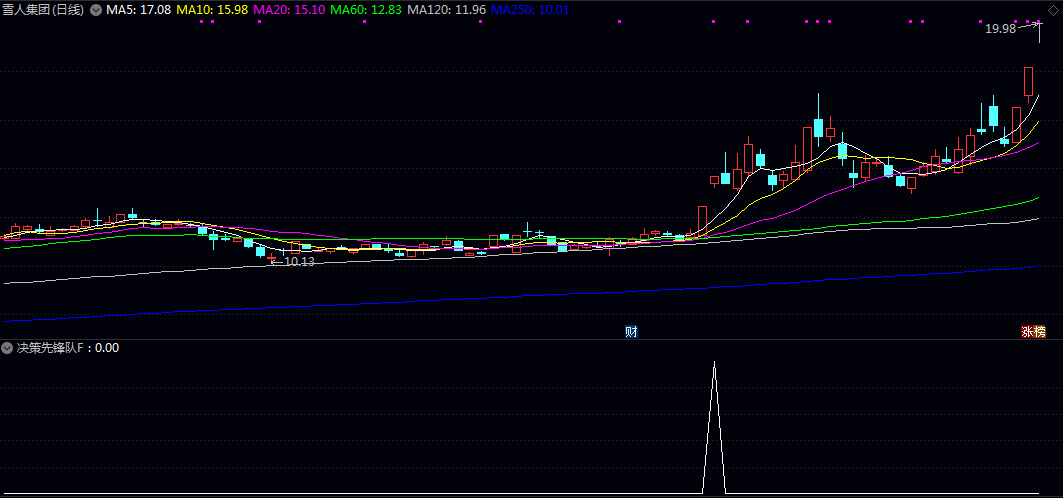Select the MA5: 17.08 legend label
1063x498 pixels.
point(138,10)
